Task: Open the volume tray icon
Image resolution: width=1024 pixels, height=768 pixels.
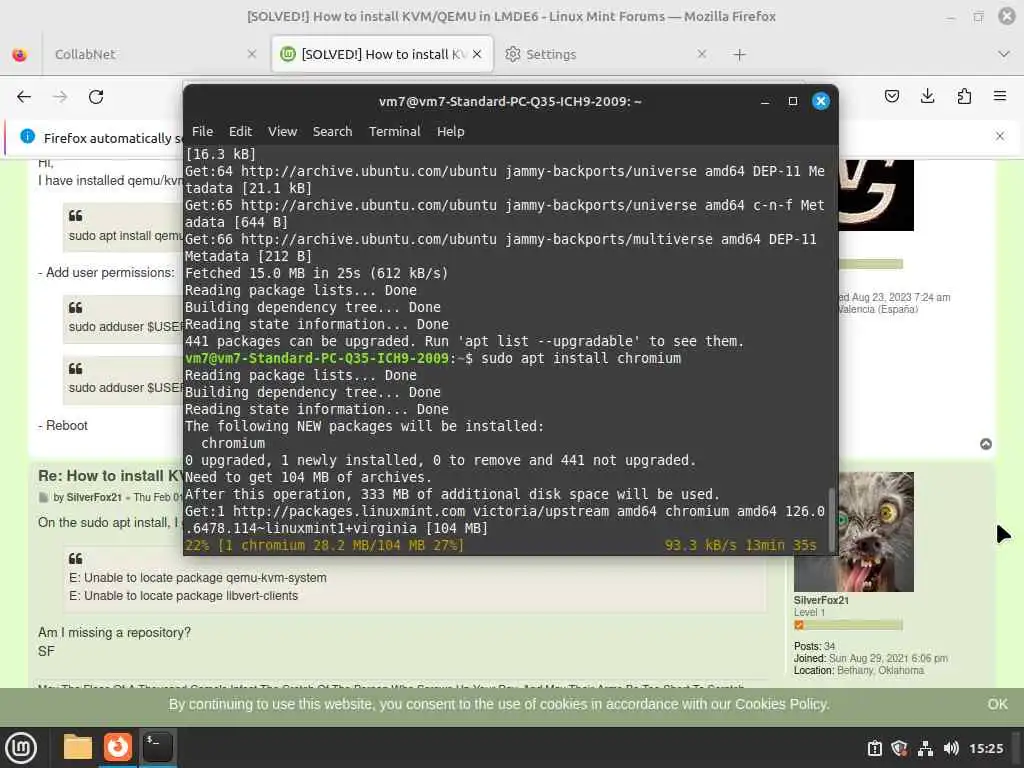Action: pyautogui.click(x=951, y=748)
